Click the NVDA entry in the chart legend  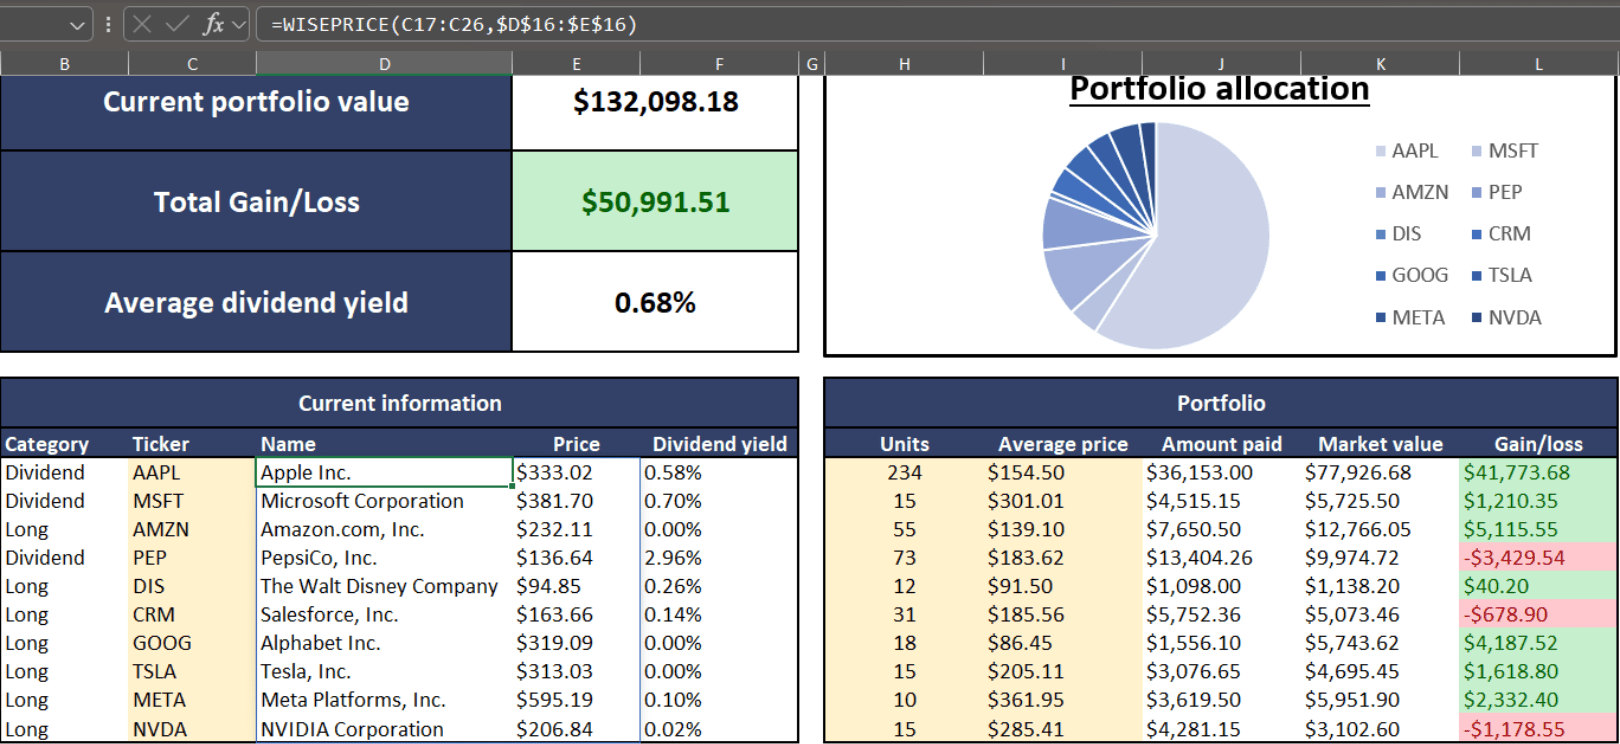[x=1506, y=318]
